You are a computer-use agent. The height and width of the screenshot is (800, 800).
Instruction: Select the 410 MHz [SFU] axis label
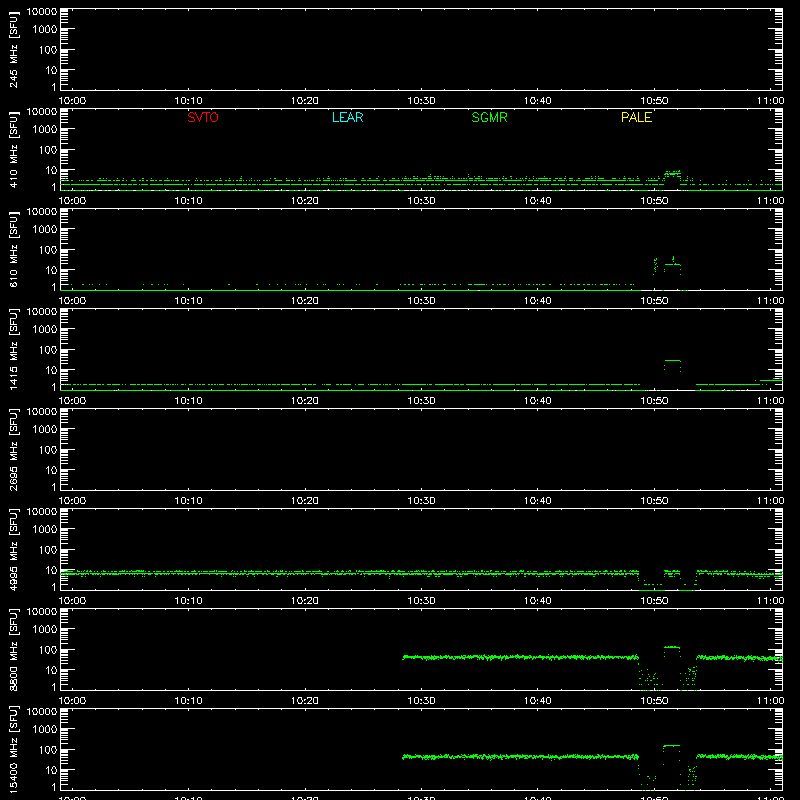click(x=13, y=149)
